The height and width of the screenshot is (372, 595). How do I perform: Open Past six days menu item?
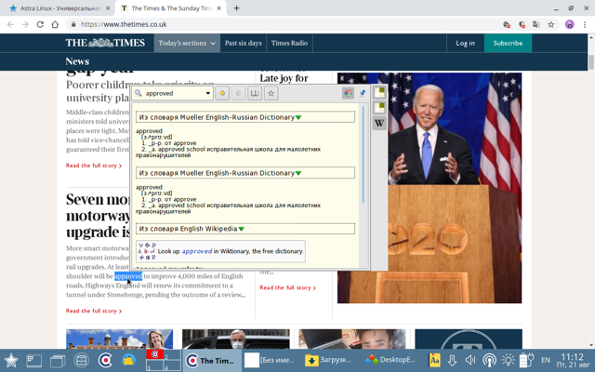tap(243, 43)
